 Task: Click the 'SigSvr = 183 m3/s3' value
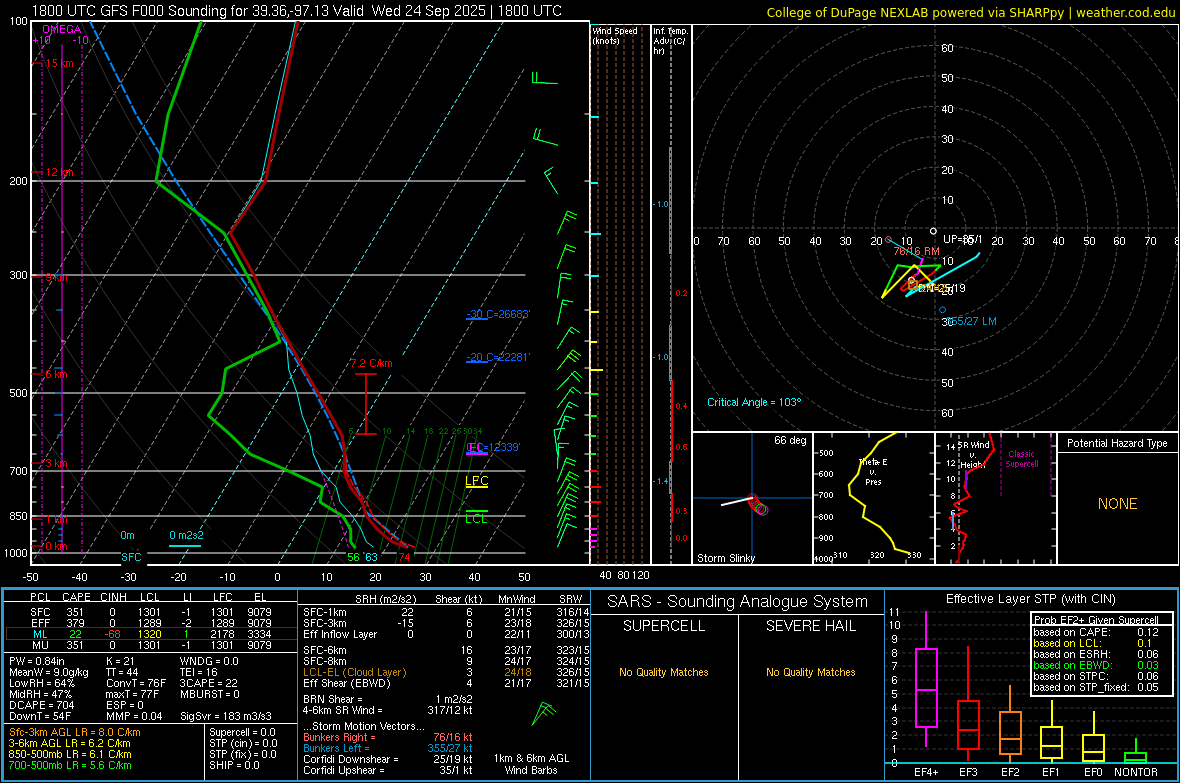coord(226,716)
